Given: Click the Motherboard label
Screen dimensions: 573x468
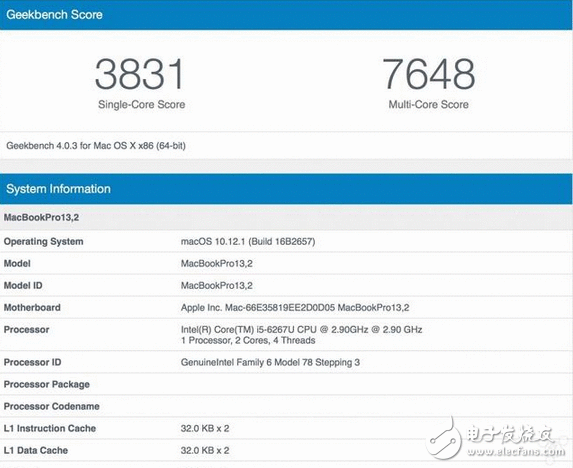Looking at the screenshot, I should click(32, 308).
